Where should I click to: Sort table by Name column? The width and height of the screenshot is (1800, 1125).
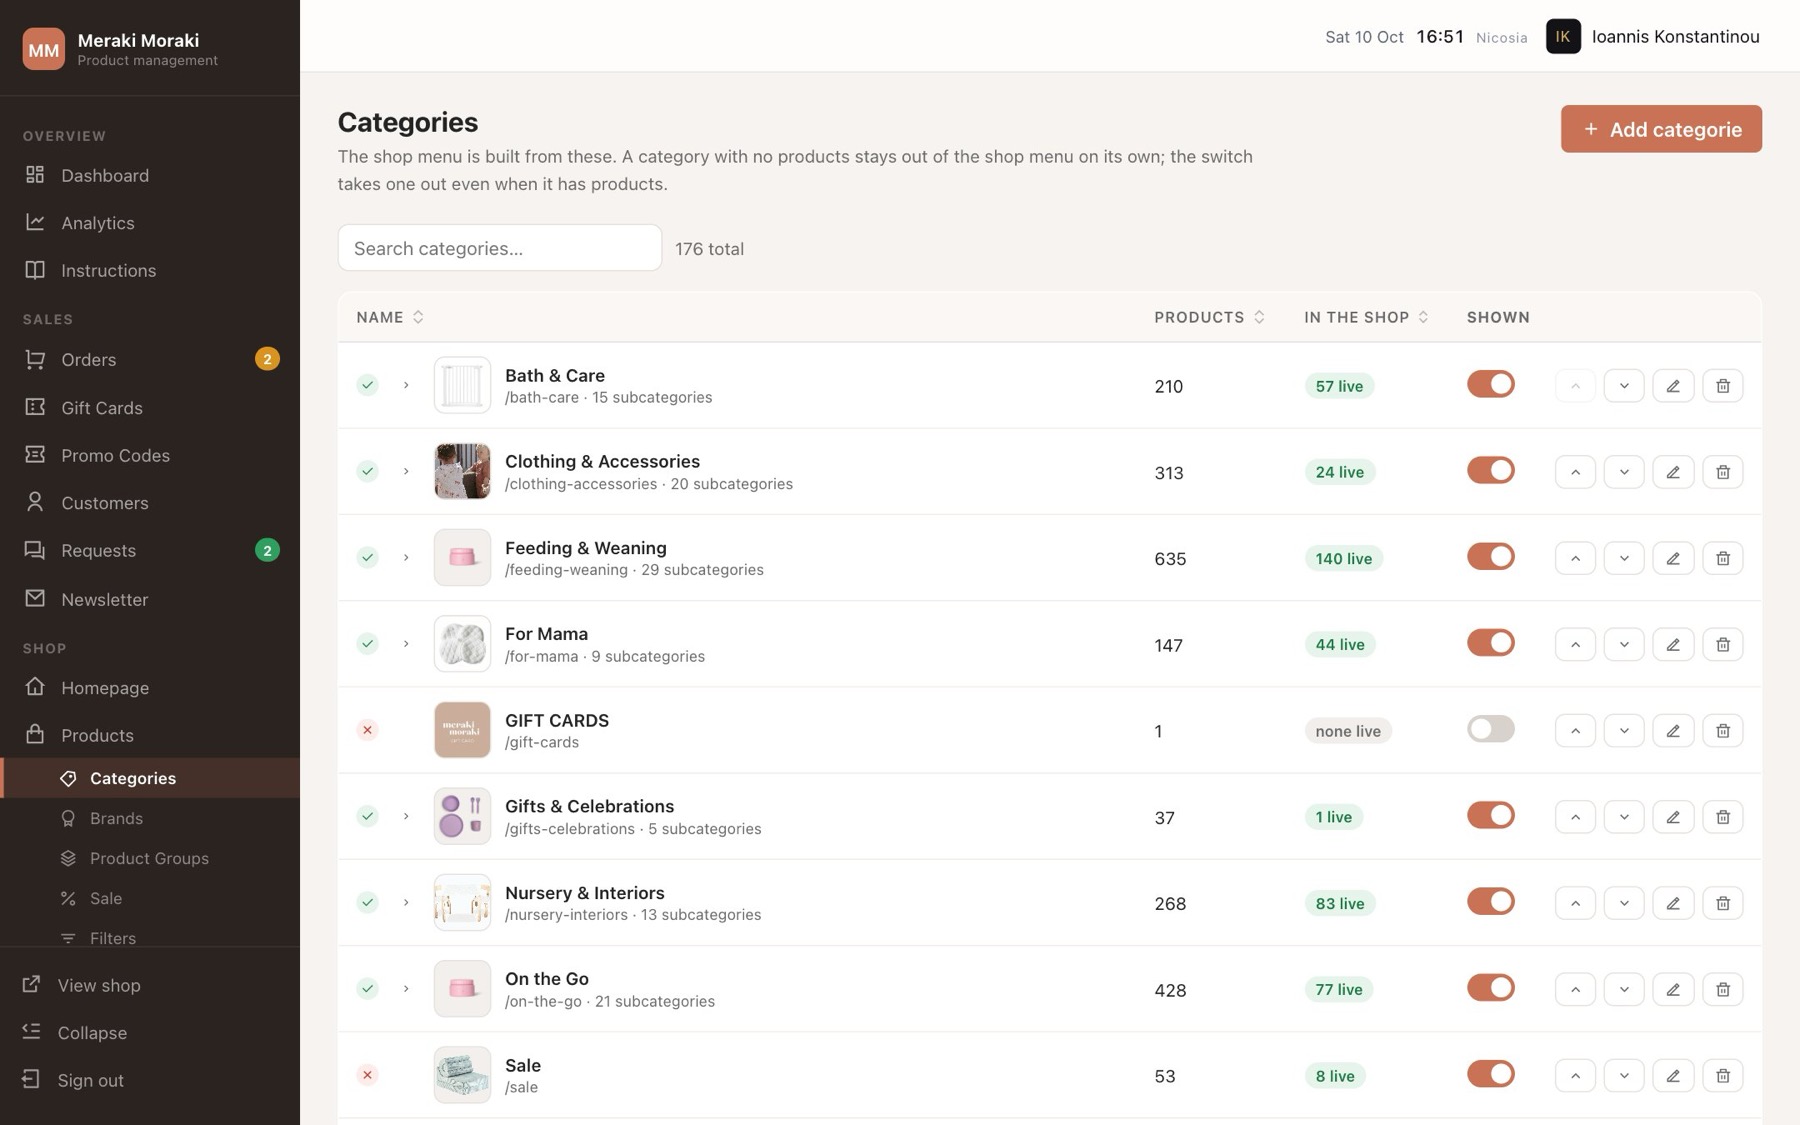[x=390, y=317]
